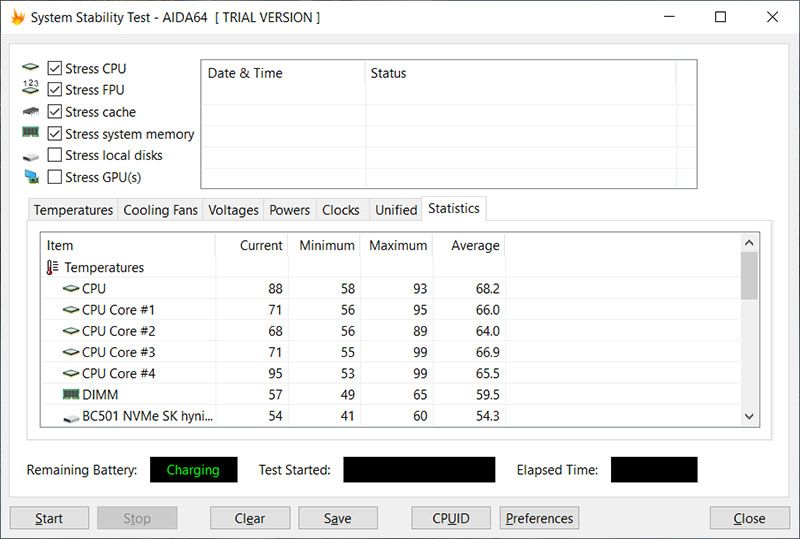Screen dimensions: 800x539
Task: Click the disk drive icon beside Stress local disks
Action: point(31,157)
